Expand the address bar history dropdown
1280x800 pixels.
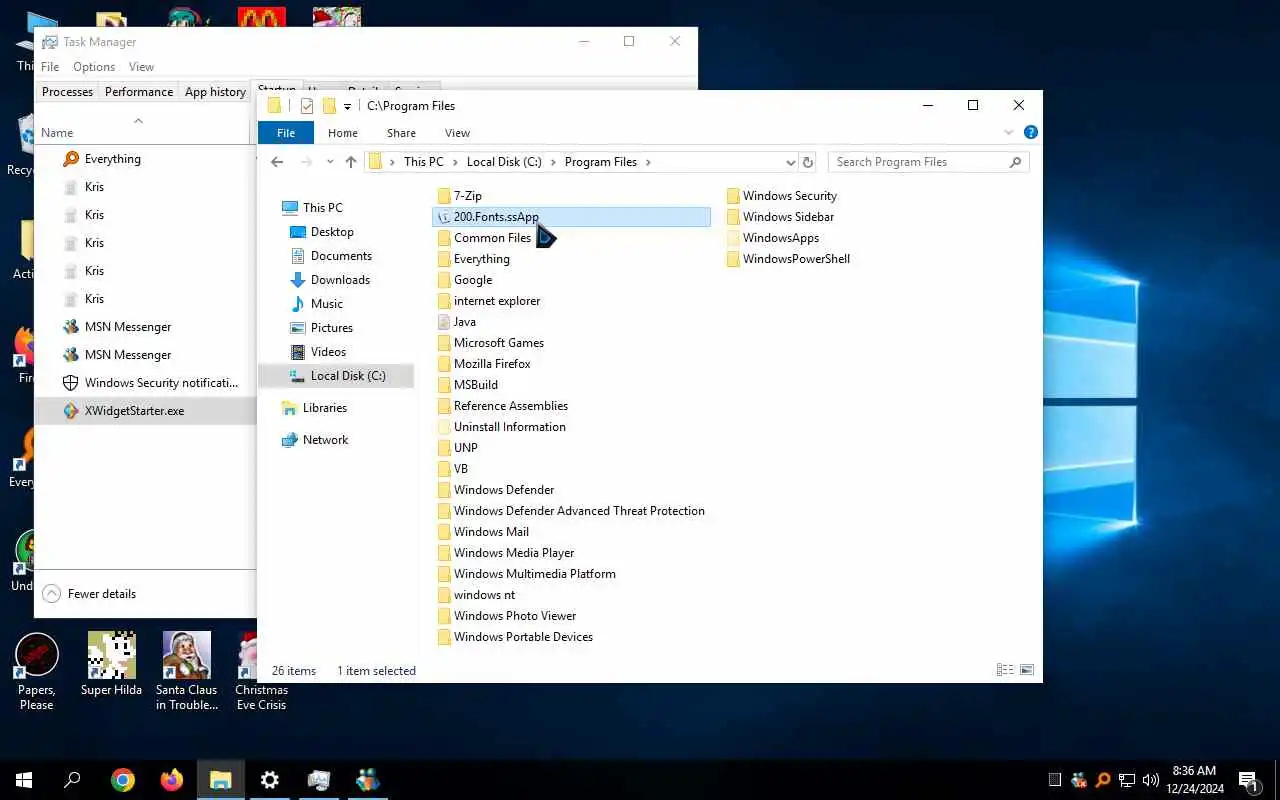click(x=790, y=162)
